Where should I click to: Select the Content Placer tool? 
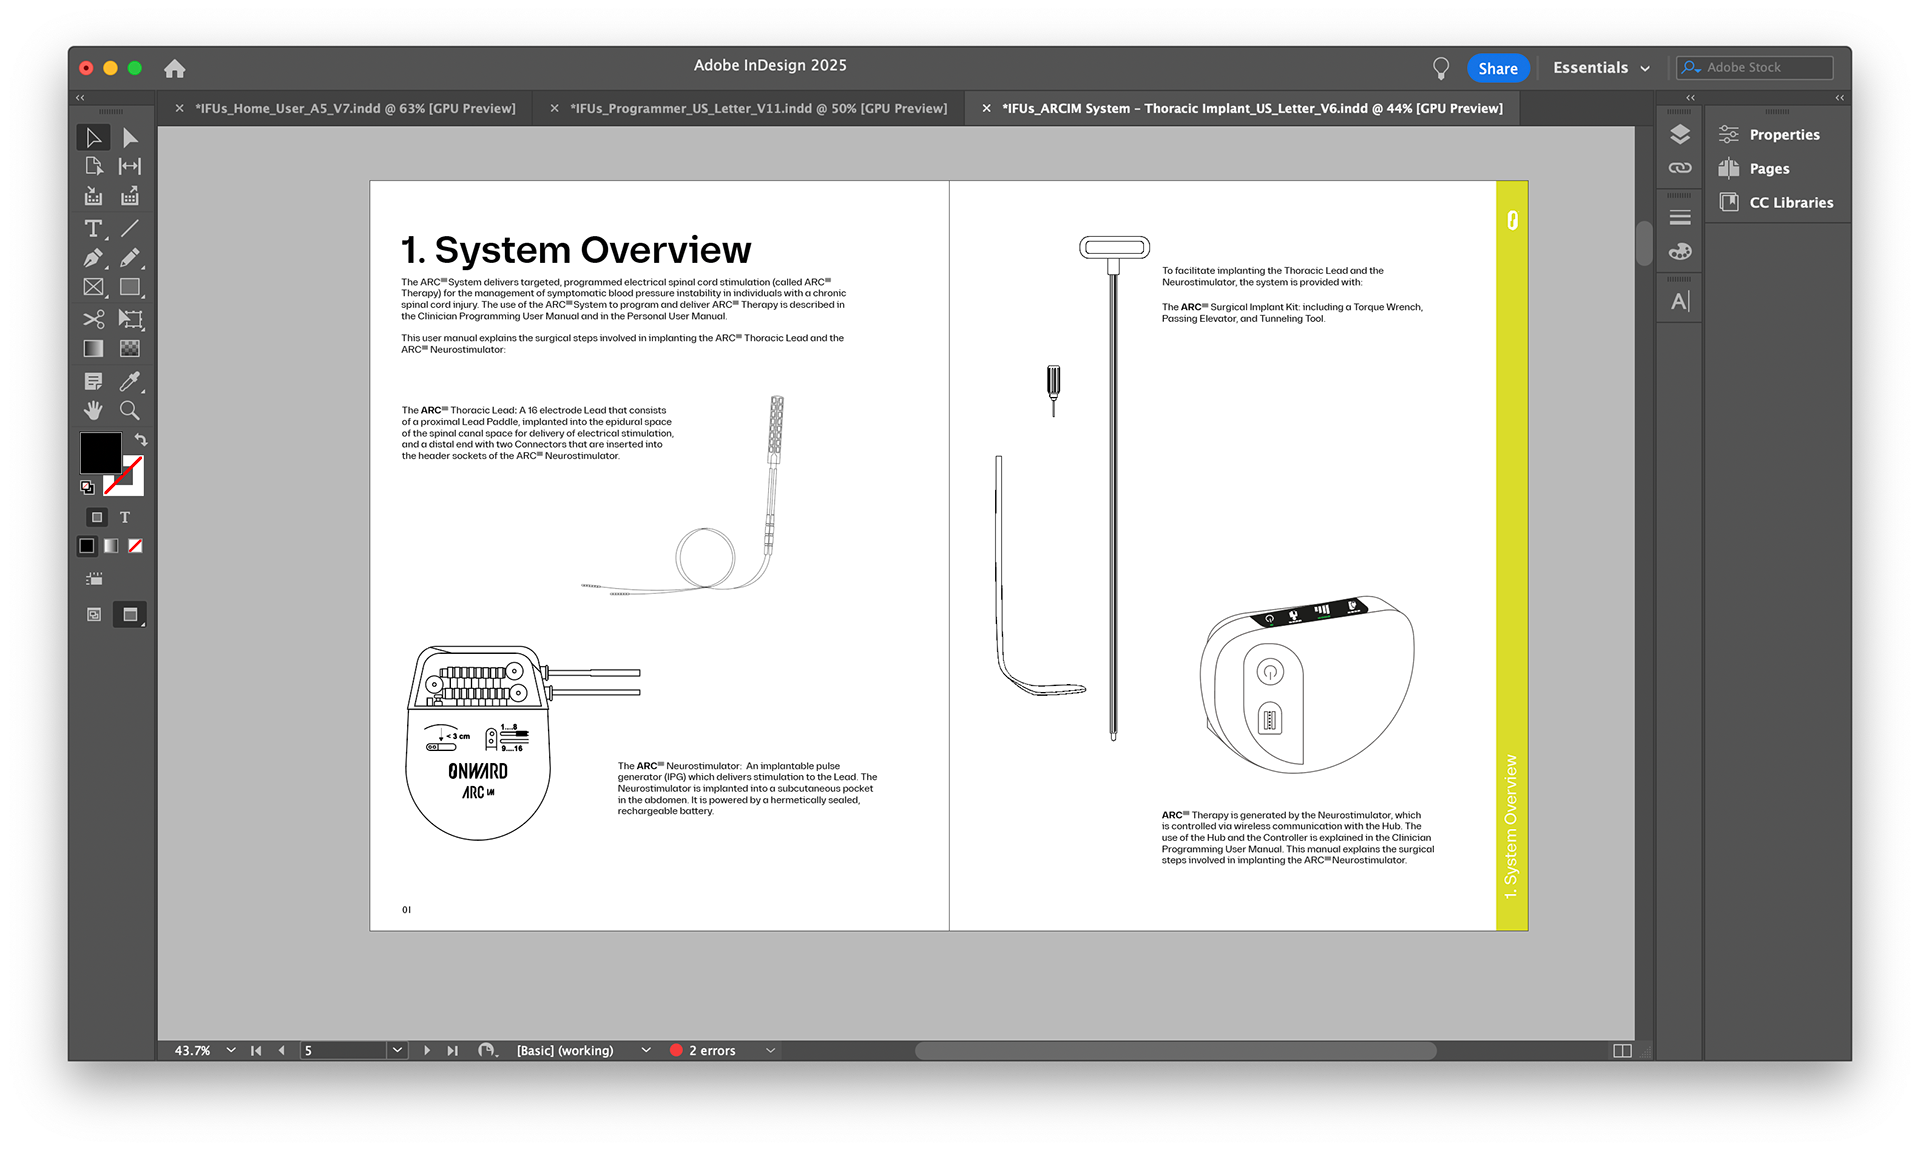130,196
